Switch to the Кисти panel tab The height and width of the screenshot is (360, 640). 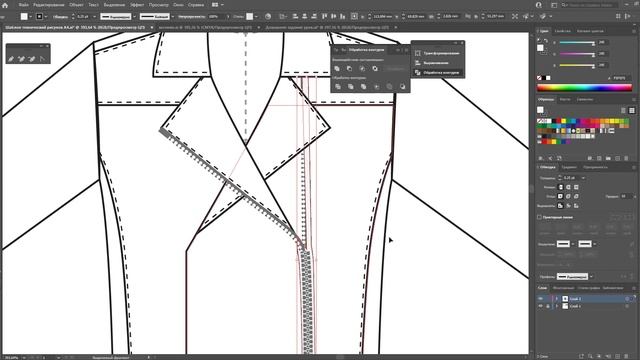point(565,99)
